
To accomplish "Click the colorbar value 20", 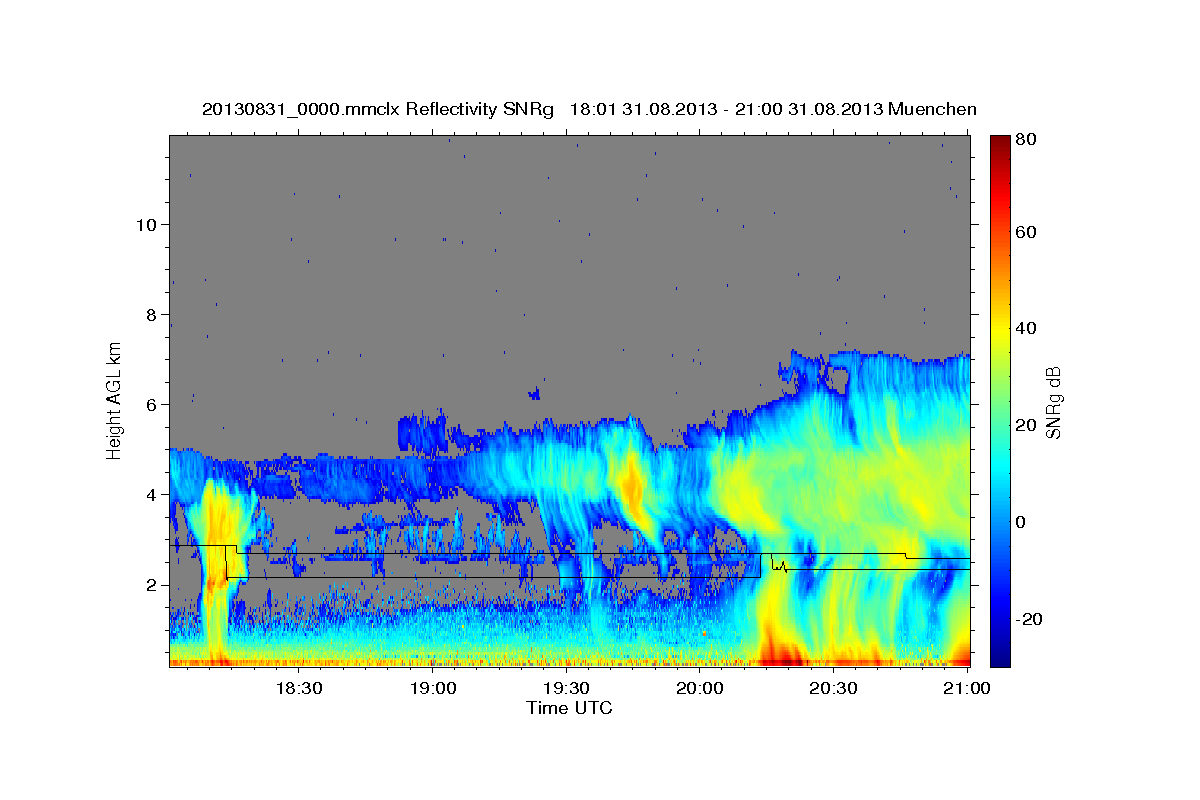I will [x=1025, y=425].
